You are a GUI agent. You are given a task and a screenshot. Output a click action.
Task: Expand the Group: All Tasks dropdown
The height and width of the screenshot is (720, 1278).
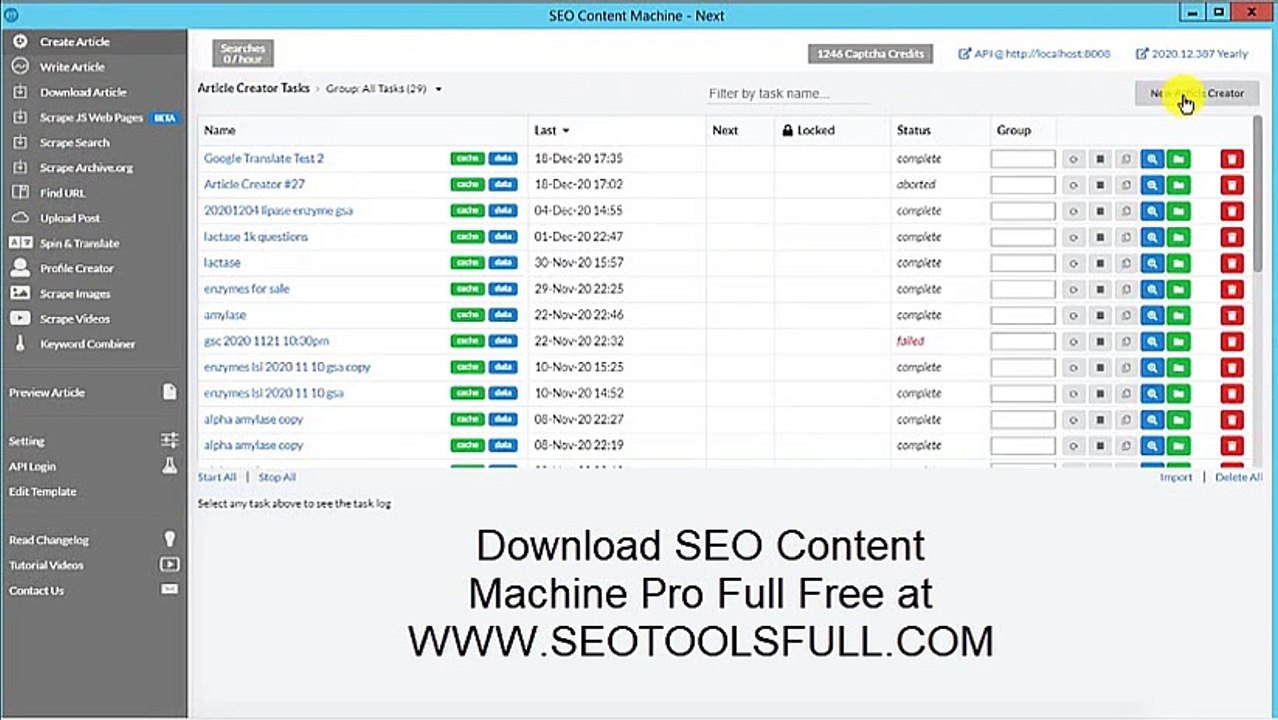pyautogui.click(x=384, y=88)
